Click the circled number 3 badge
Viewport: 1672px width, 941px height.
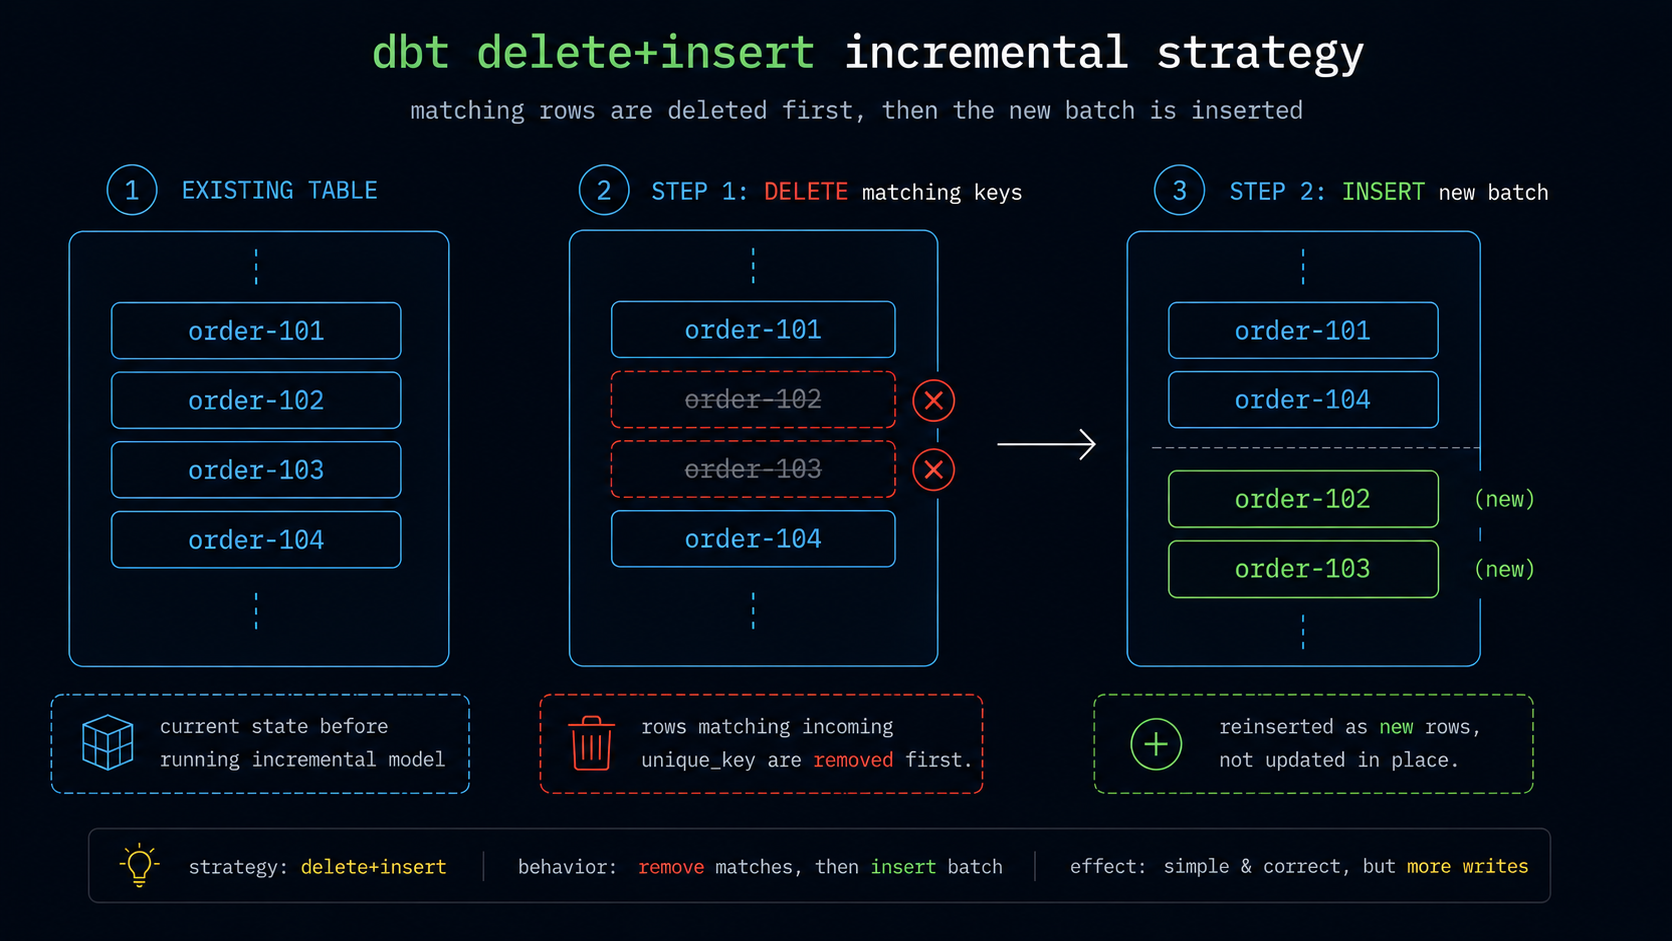[x=1180, y=190]
